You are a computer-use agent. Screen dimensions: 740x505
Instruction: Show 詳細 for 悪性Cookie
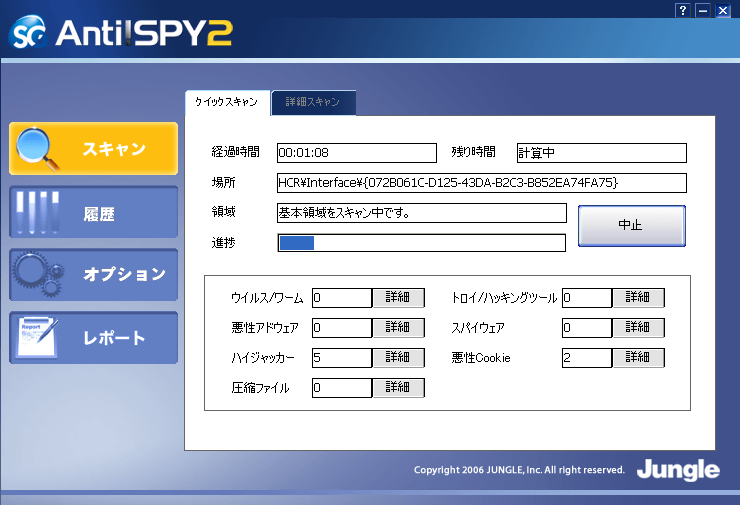pyautogui.click(x=638, y=357)
